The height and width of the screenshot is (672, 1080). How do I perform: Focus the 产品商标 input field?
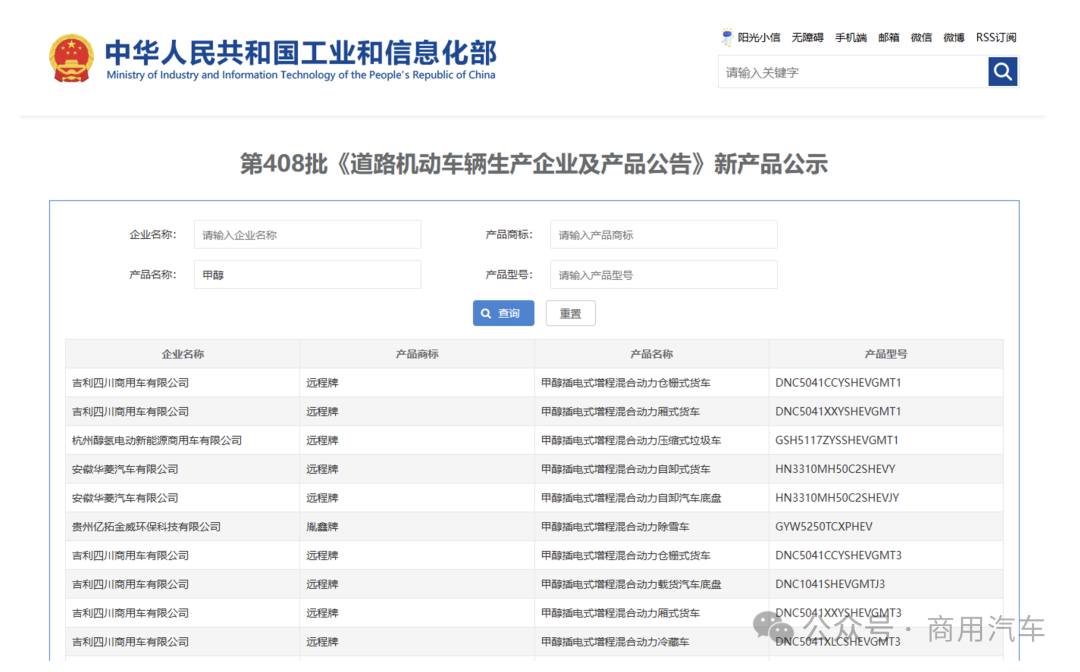click(663, 235)
